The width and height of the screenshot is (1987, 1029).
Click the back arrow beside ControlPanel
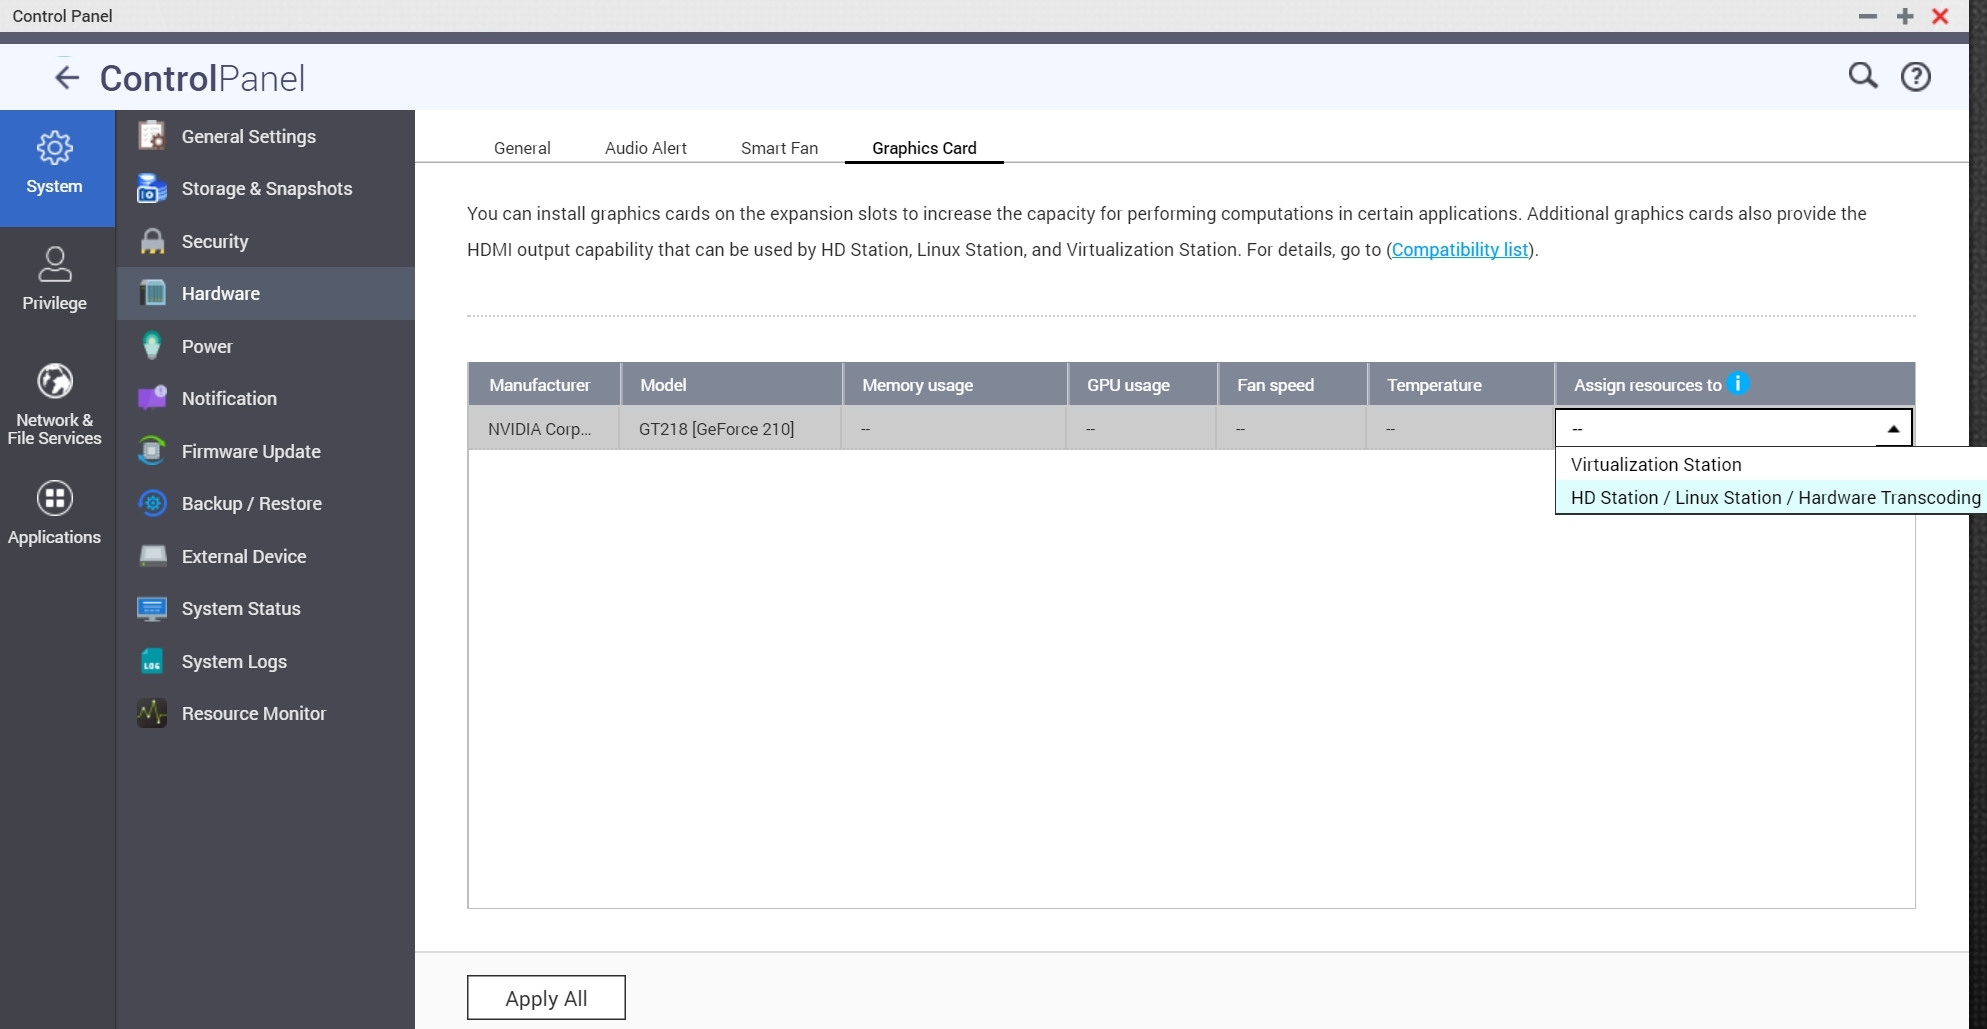(x=67, y=78)
